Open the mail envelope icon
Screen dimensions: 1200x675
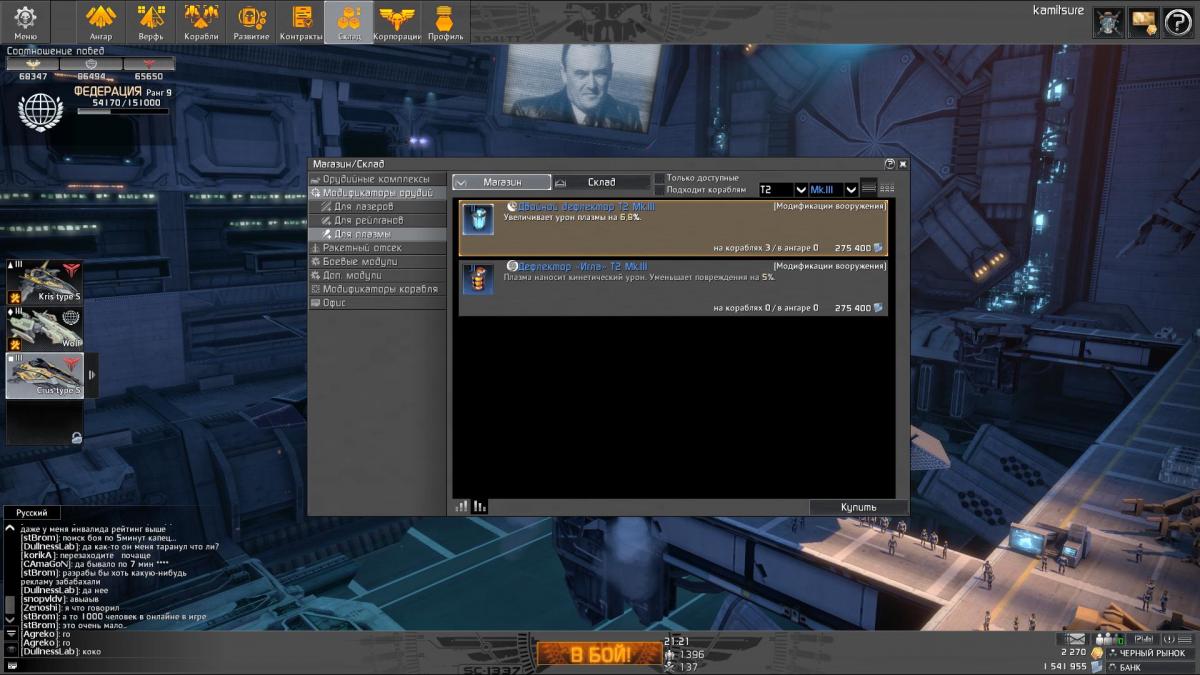click(x=1076, y=638)
